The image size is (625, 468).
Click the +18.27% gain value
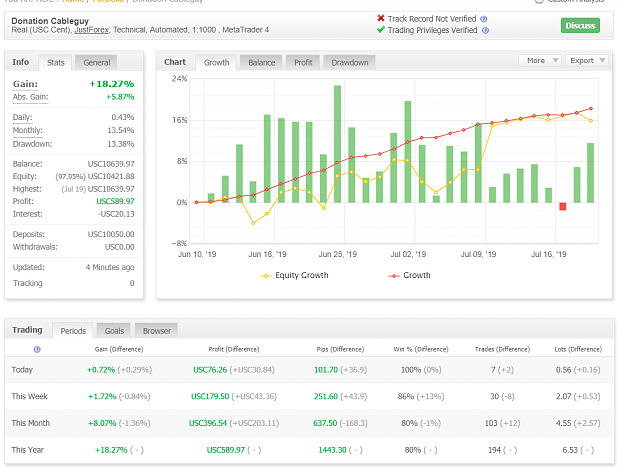tap(112, 84)
